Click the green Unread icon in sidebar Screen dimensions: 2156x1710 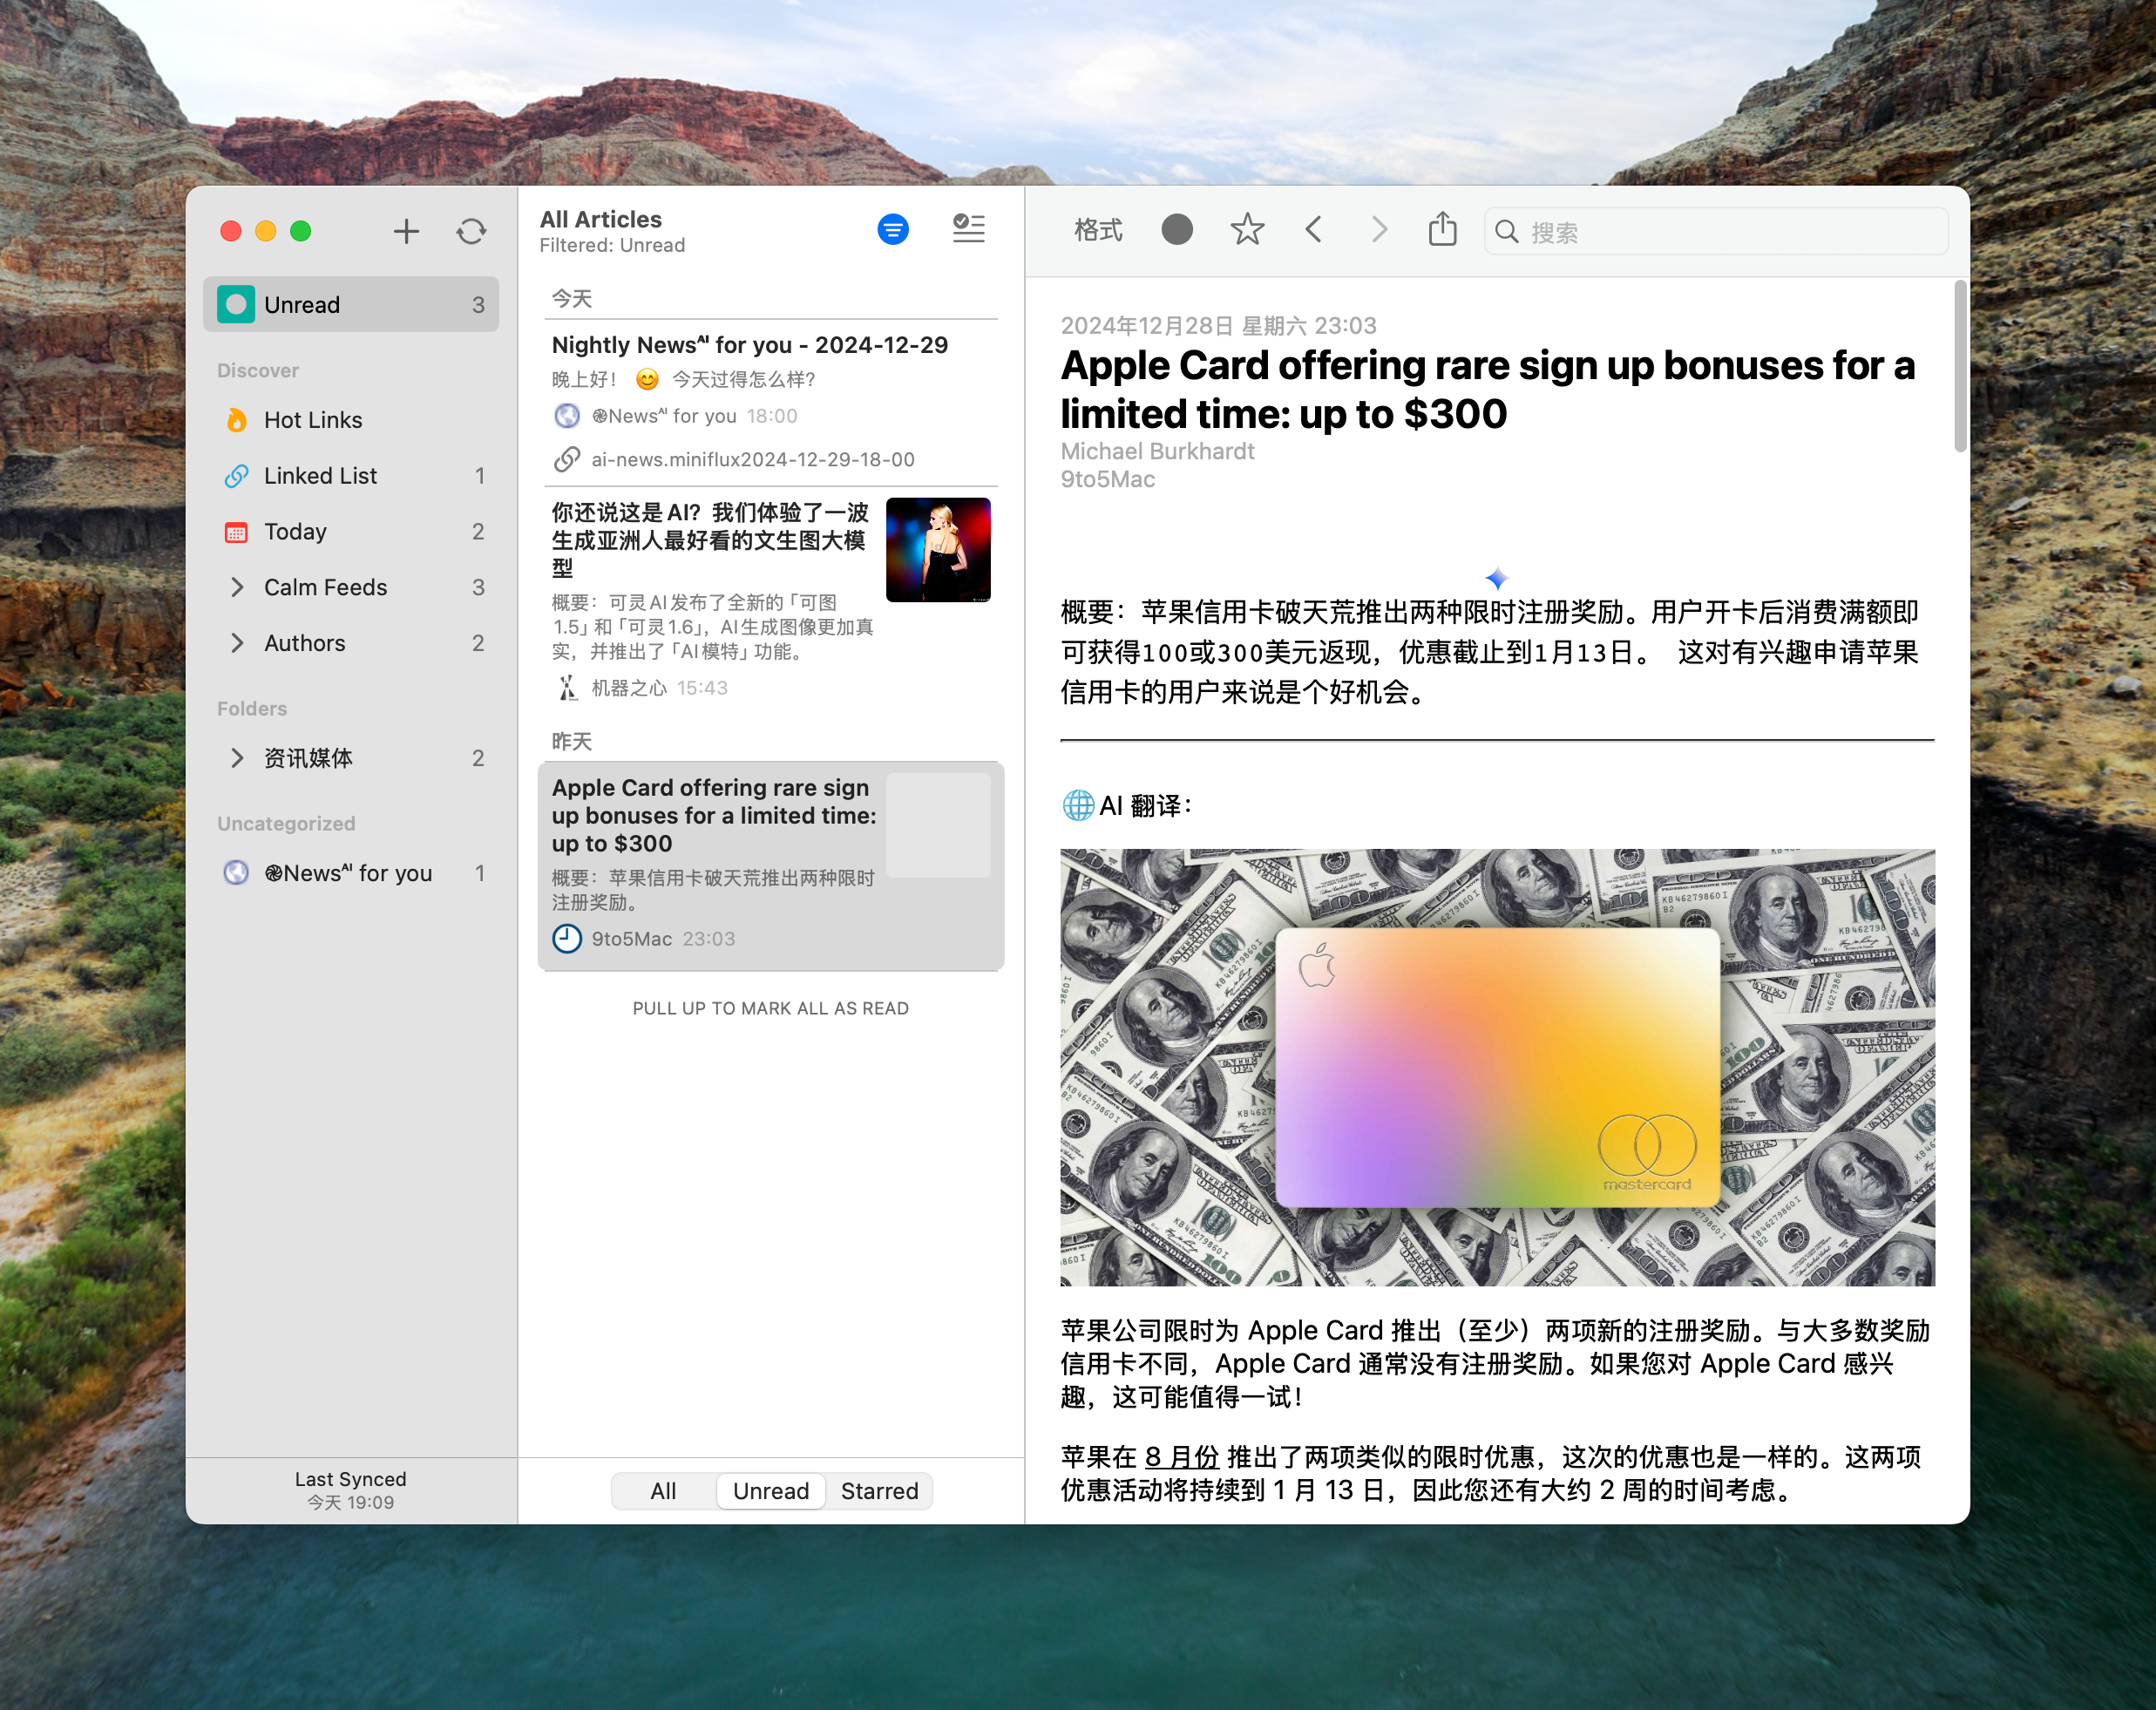click(236, 304)
